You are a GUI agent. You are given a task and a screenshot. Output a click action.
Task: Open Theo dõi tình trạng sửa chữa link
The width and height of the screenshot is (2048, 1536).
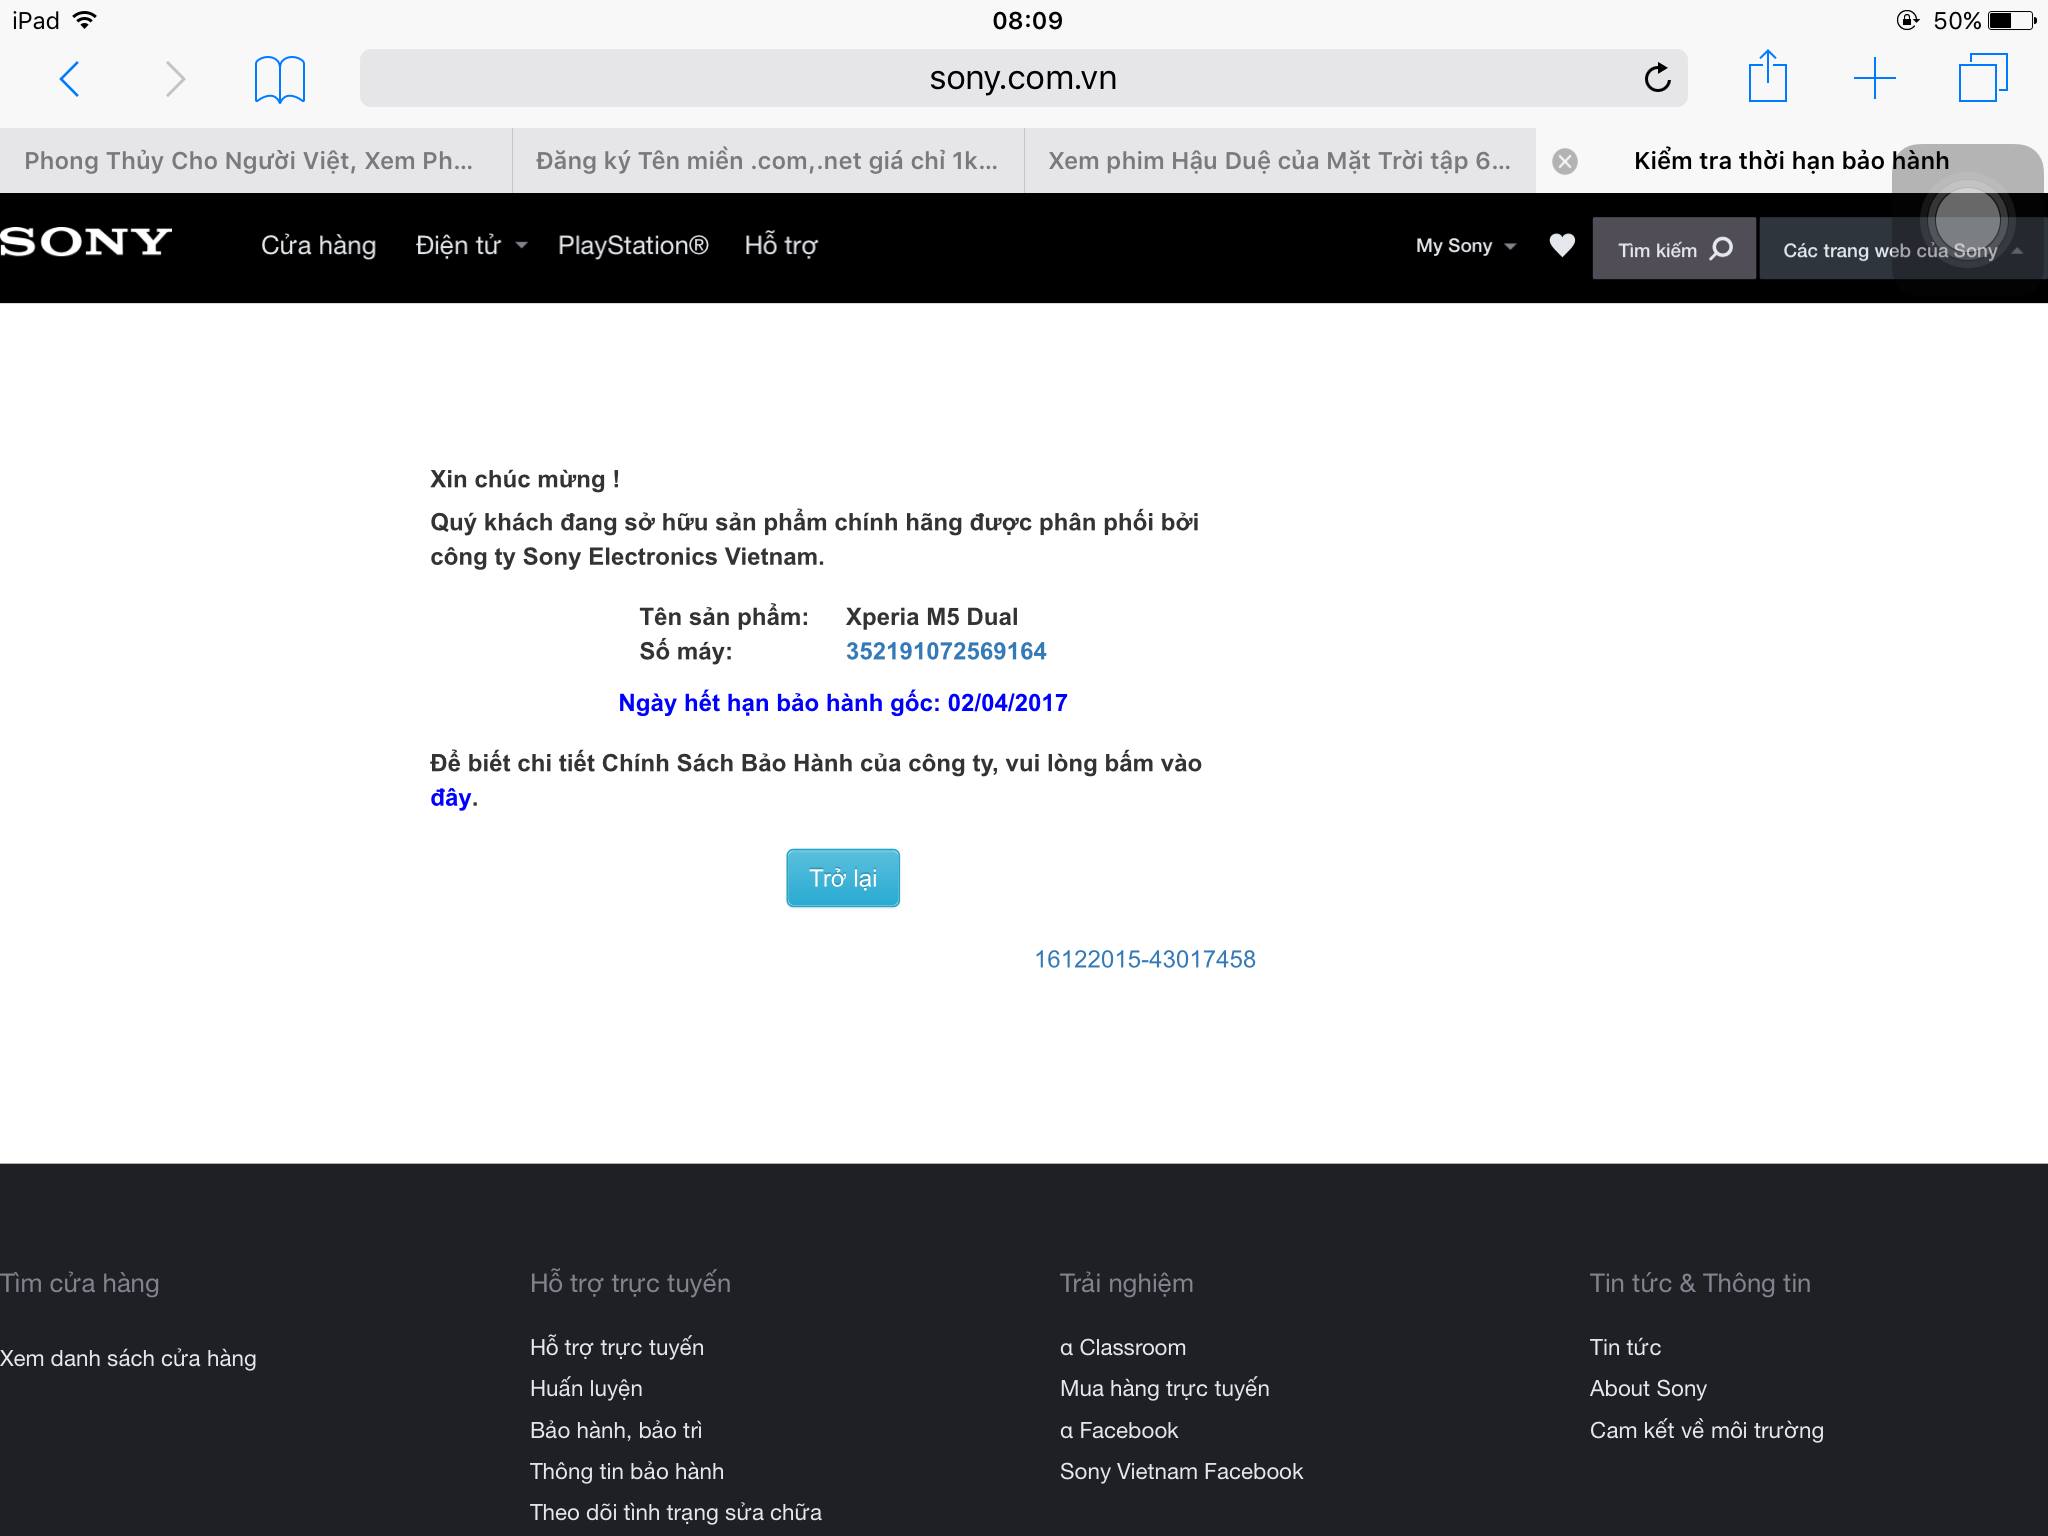point(676,1512)
